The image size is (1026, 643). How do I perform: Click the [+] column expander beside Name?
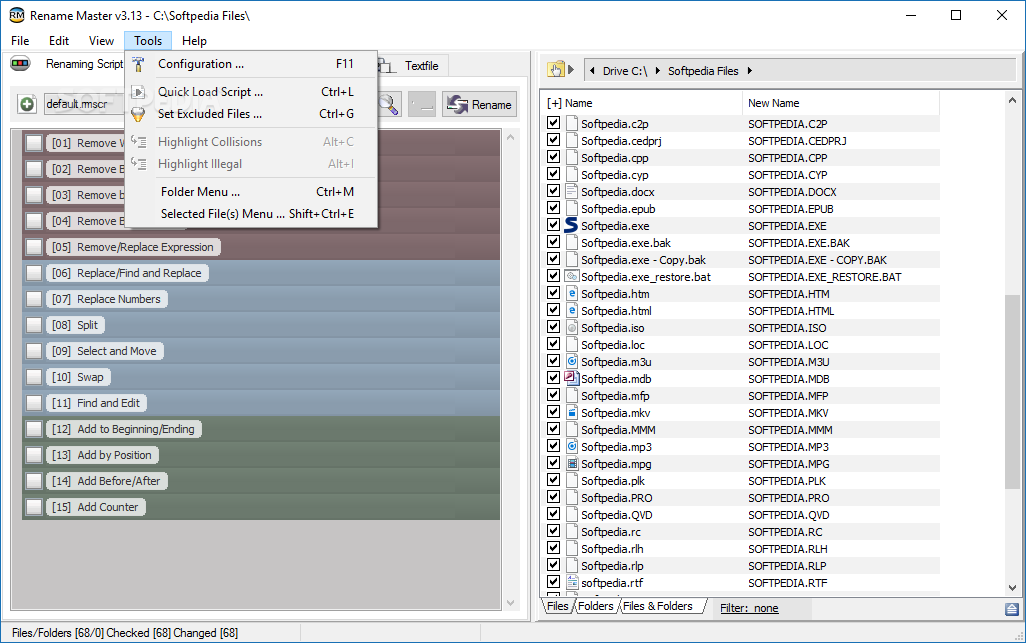point(554,103)
